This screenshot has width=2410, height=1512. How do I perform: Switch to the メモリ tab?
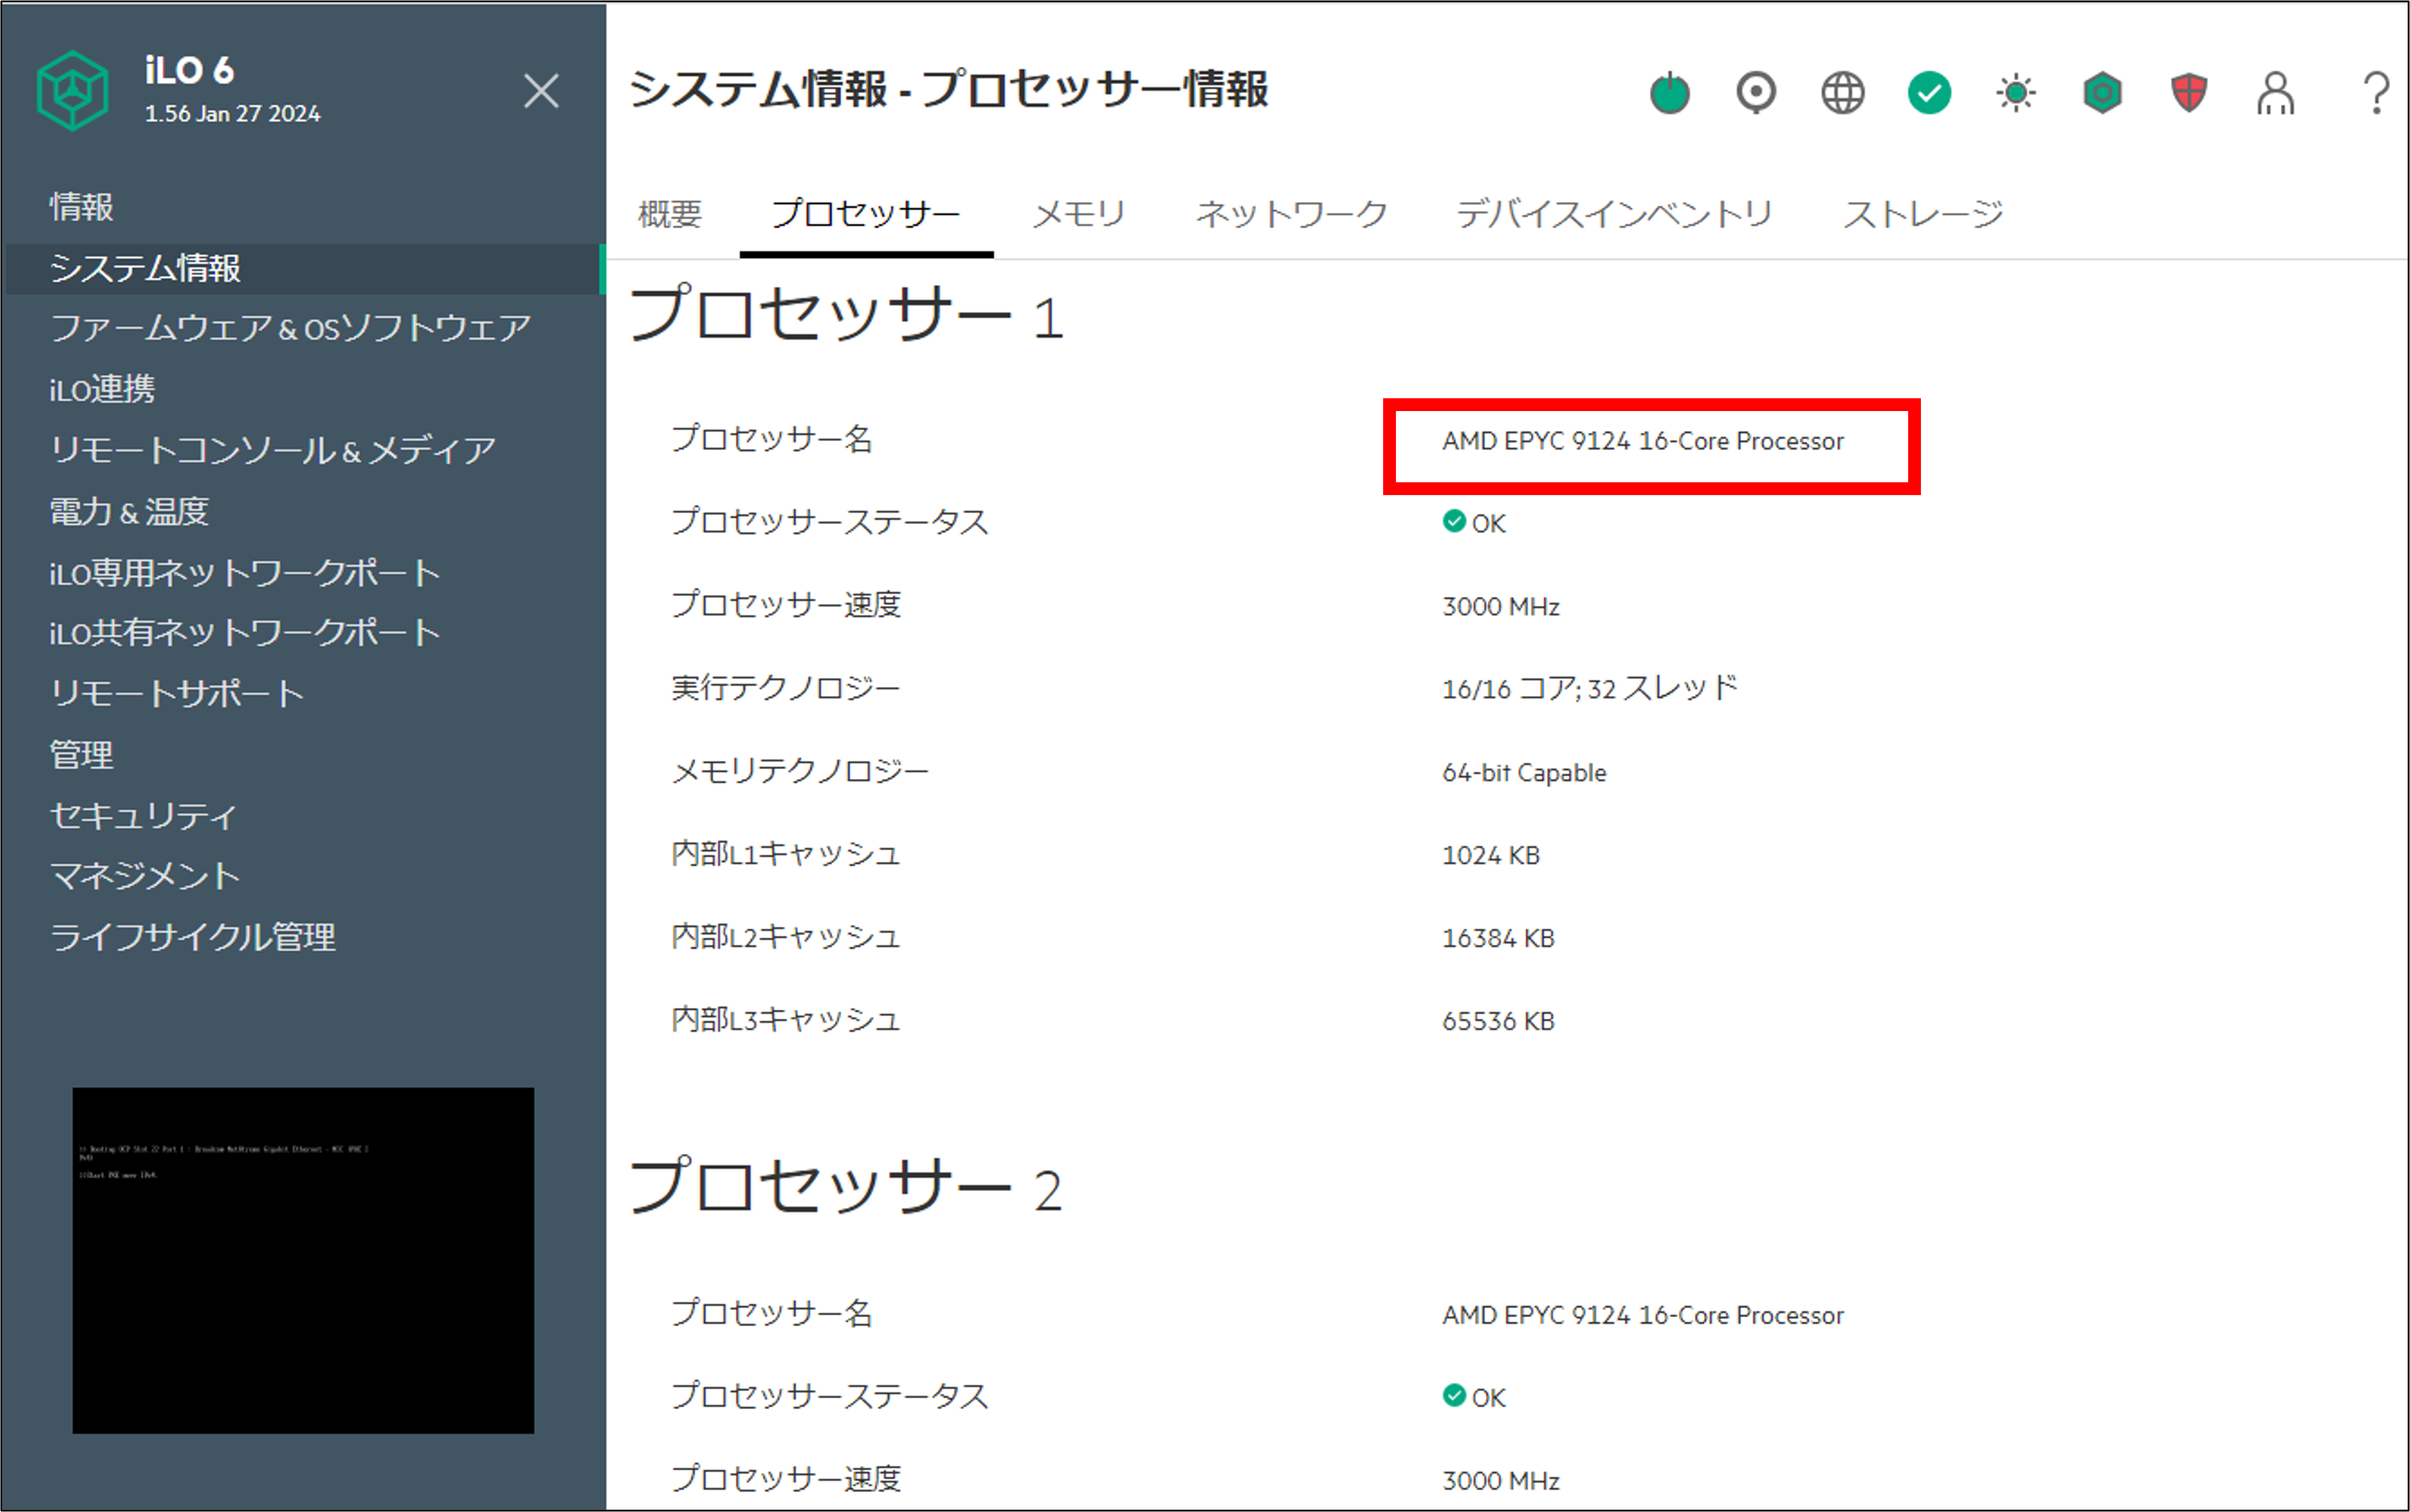pos(1079,213)
